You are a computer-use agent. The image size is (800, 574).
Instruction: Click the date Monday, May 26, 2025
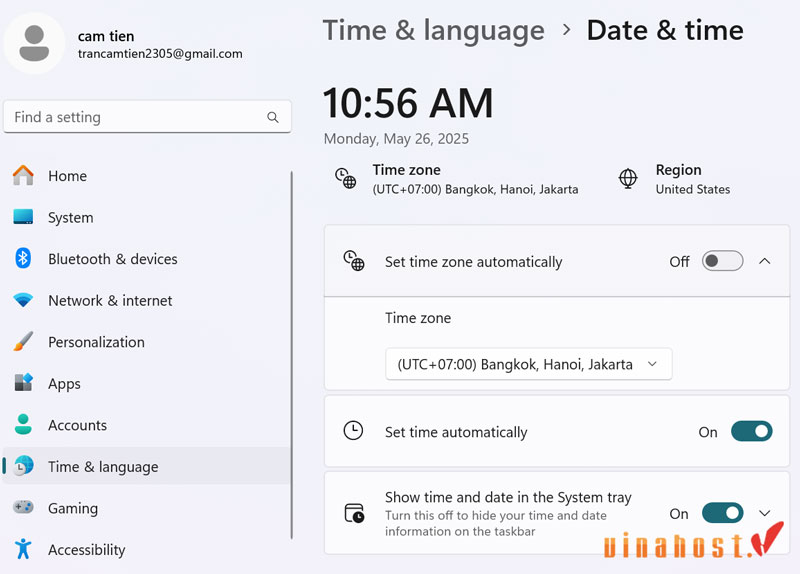[396, 139]
